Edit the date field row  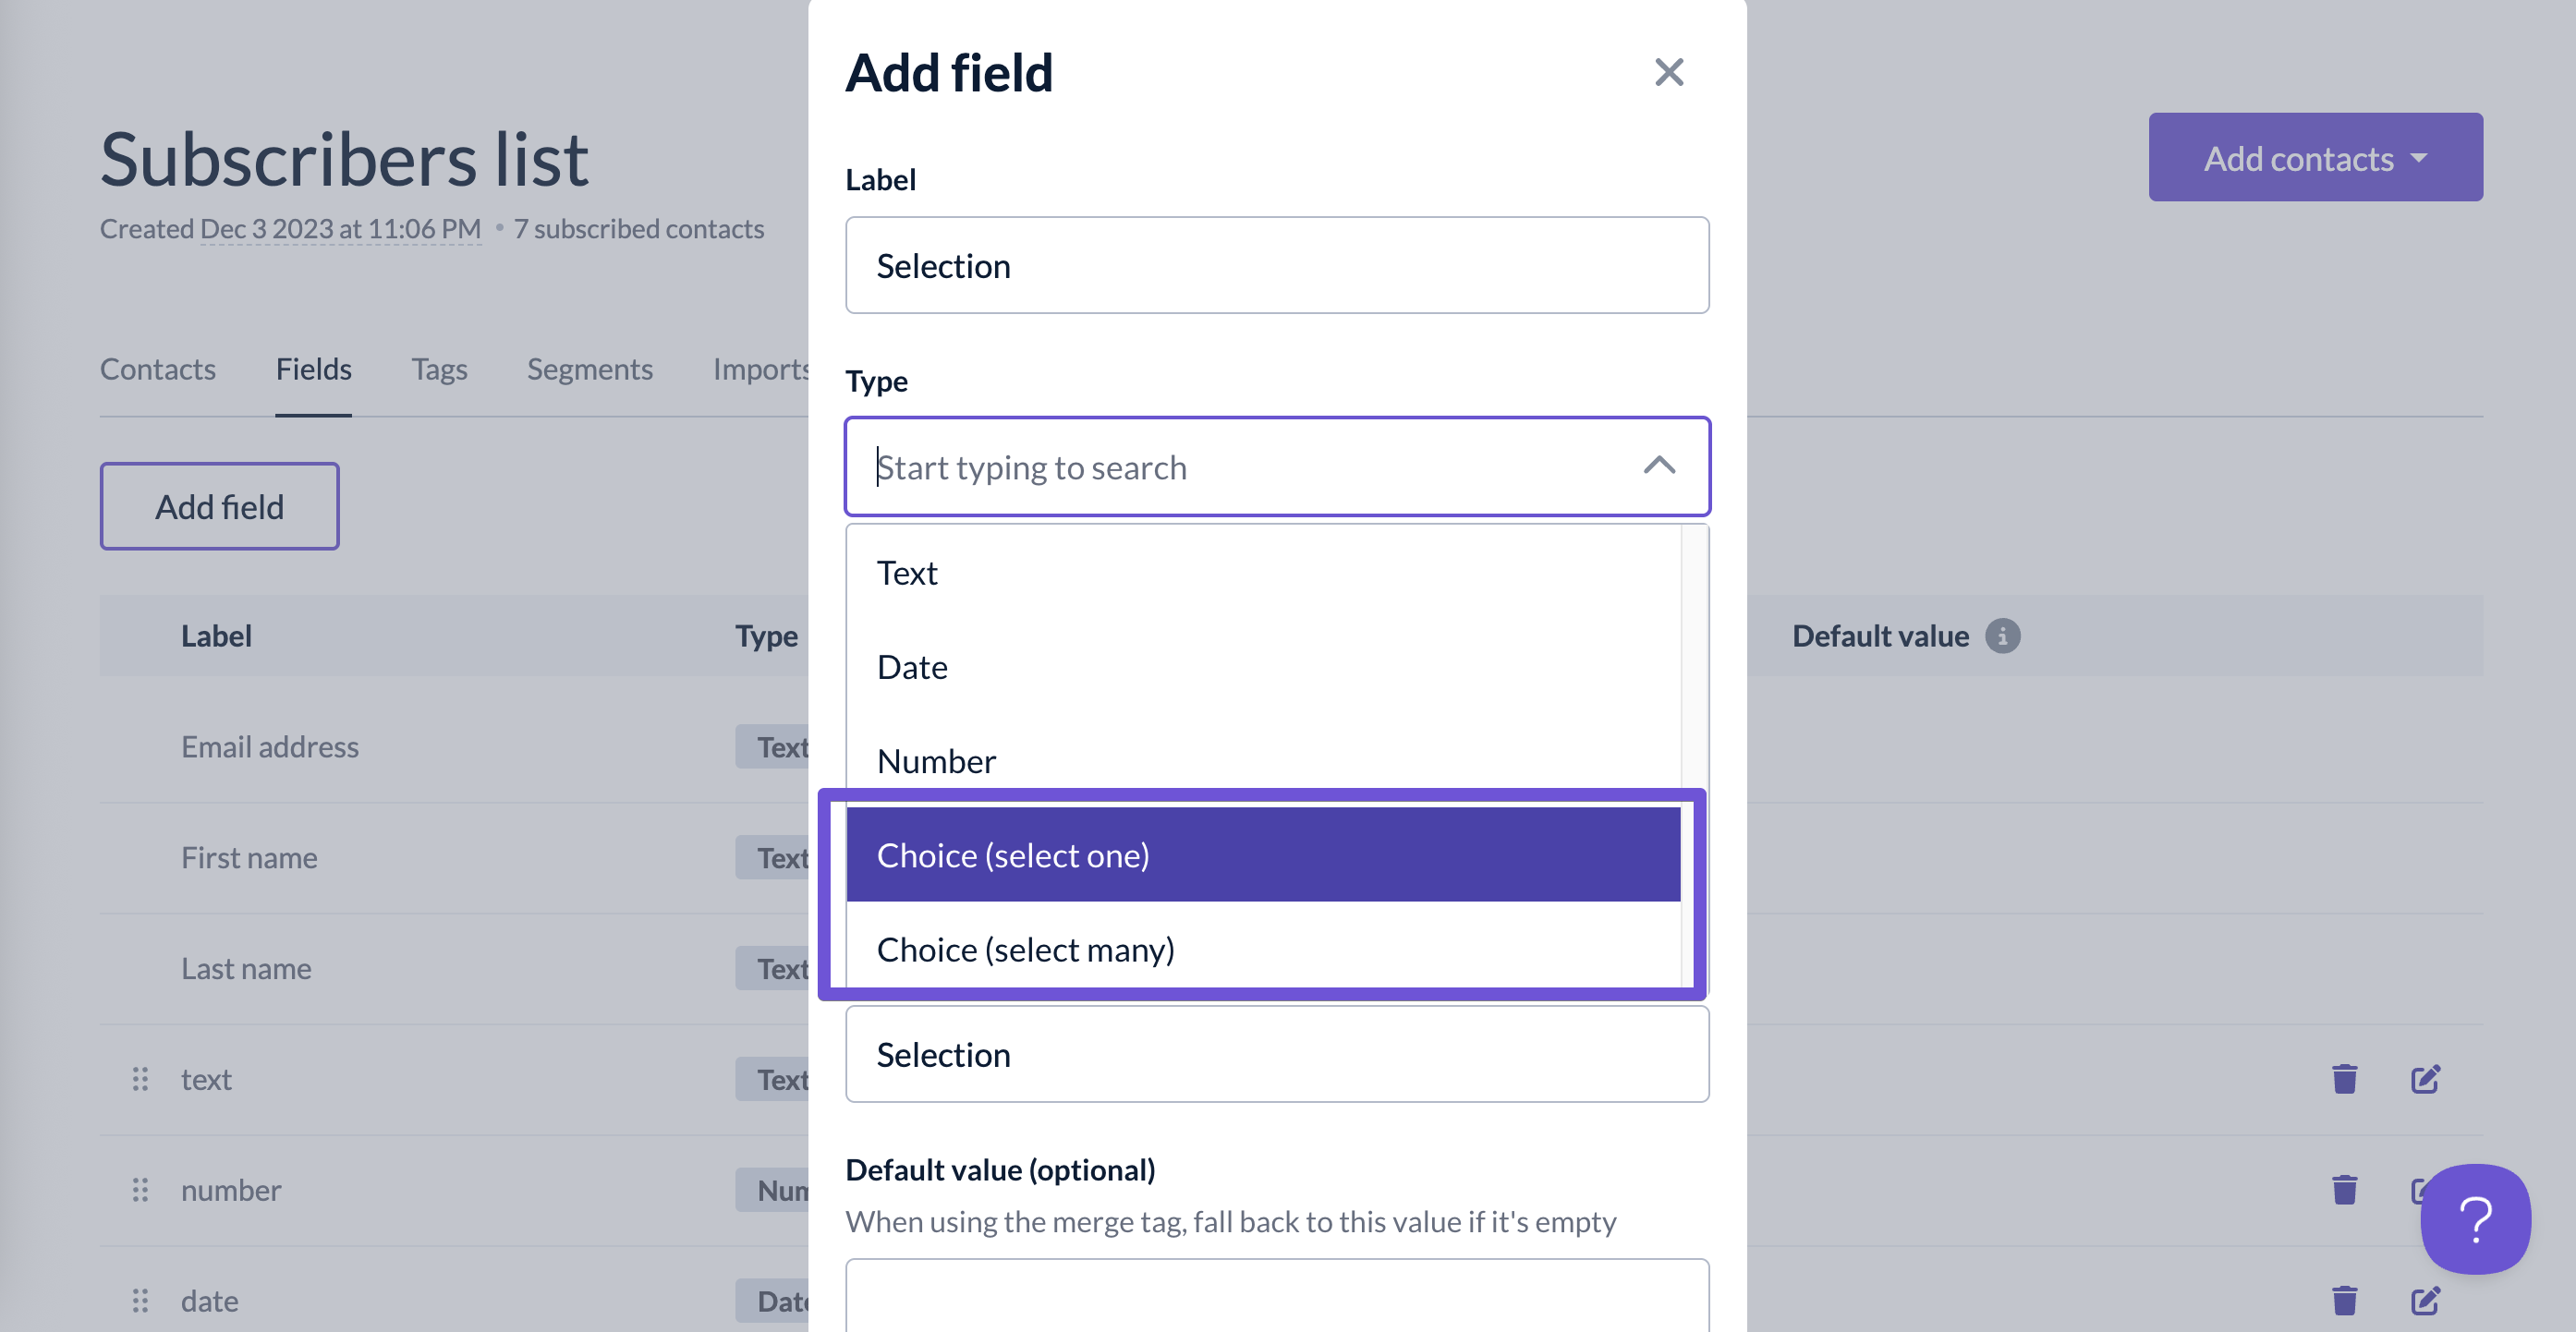coord(2424,1300)
